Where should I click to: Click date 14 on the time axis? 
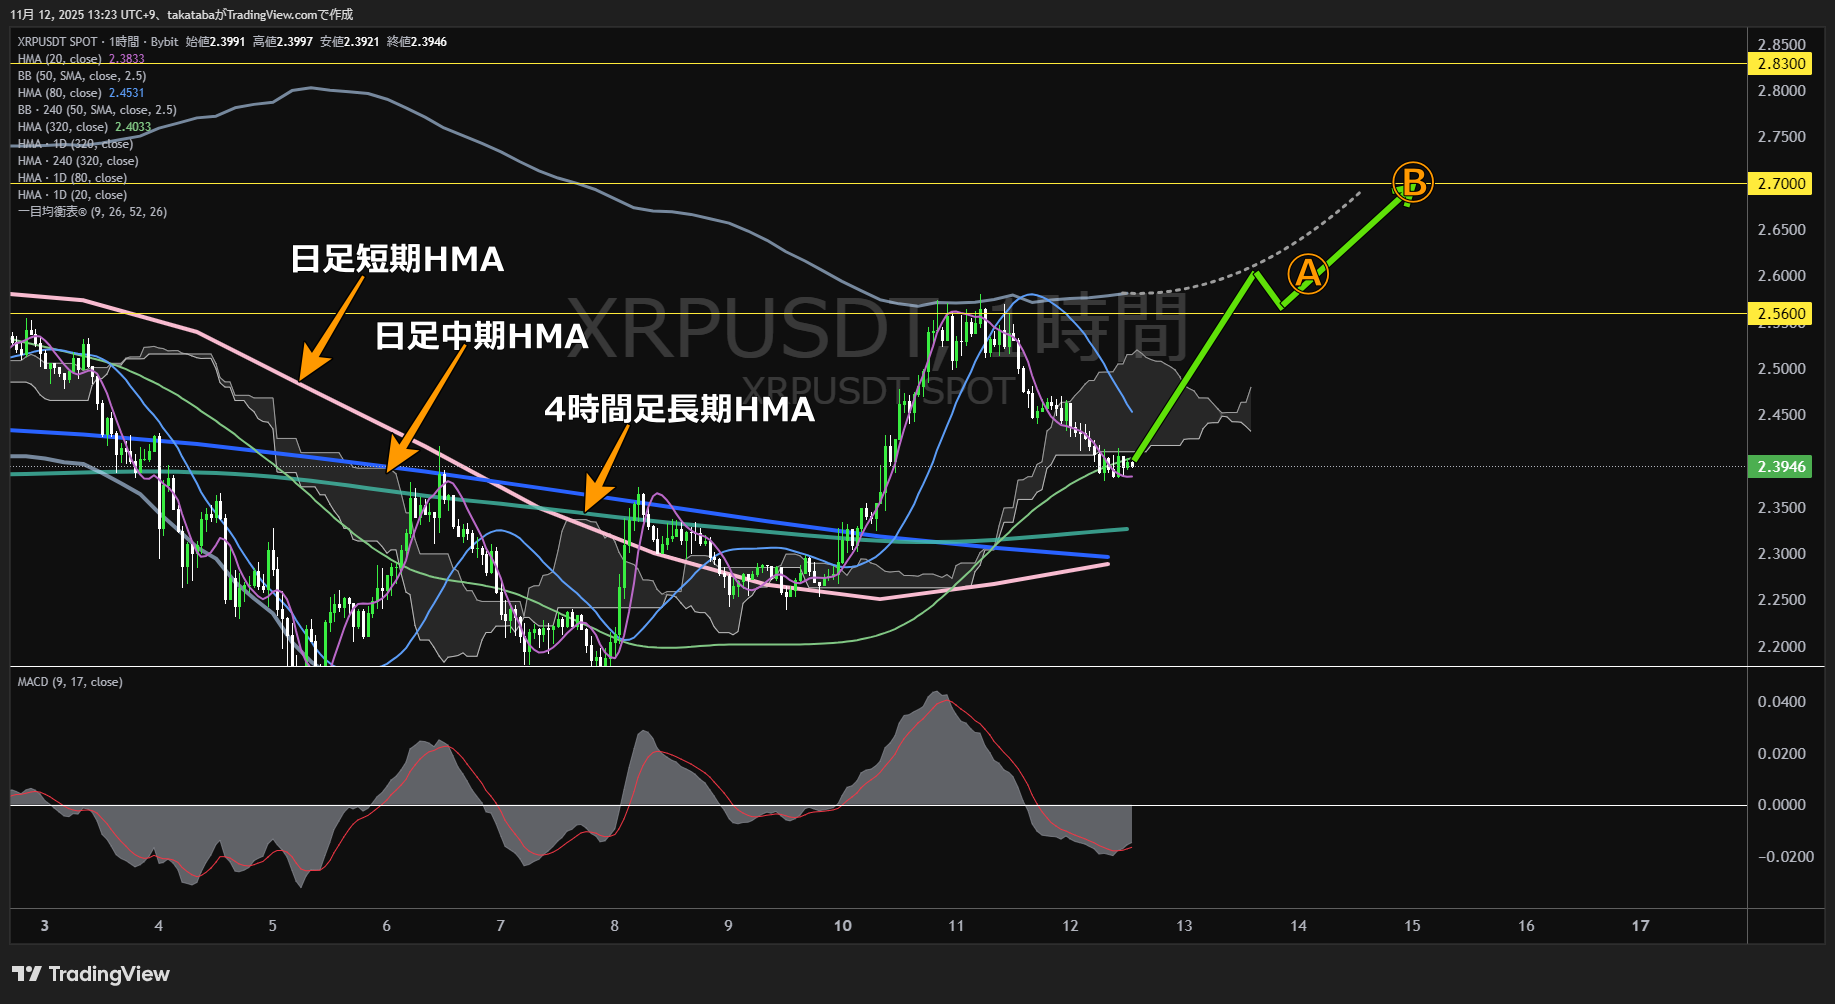click(1298, 926)
